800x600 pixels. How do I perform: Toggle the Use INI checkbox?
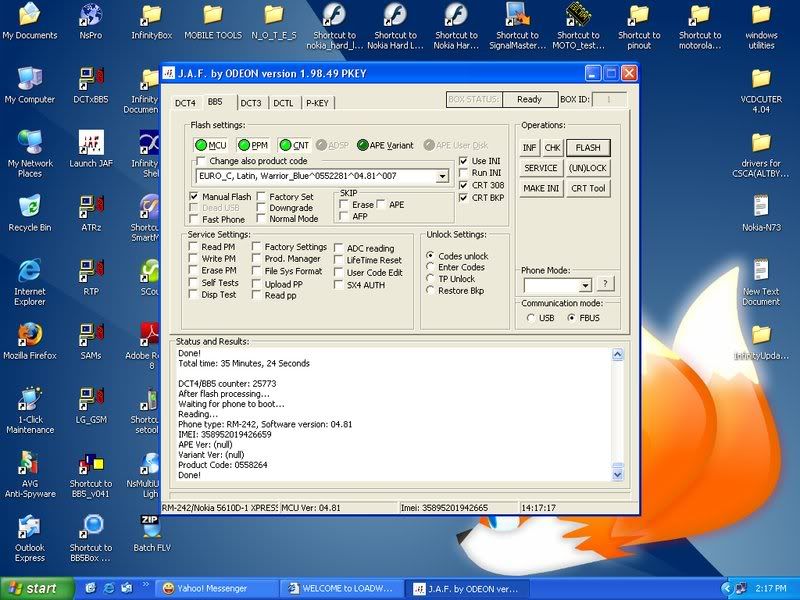click(x=463, y=161)
